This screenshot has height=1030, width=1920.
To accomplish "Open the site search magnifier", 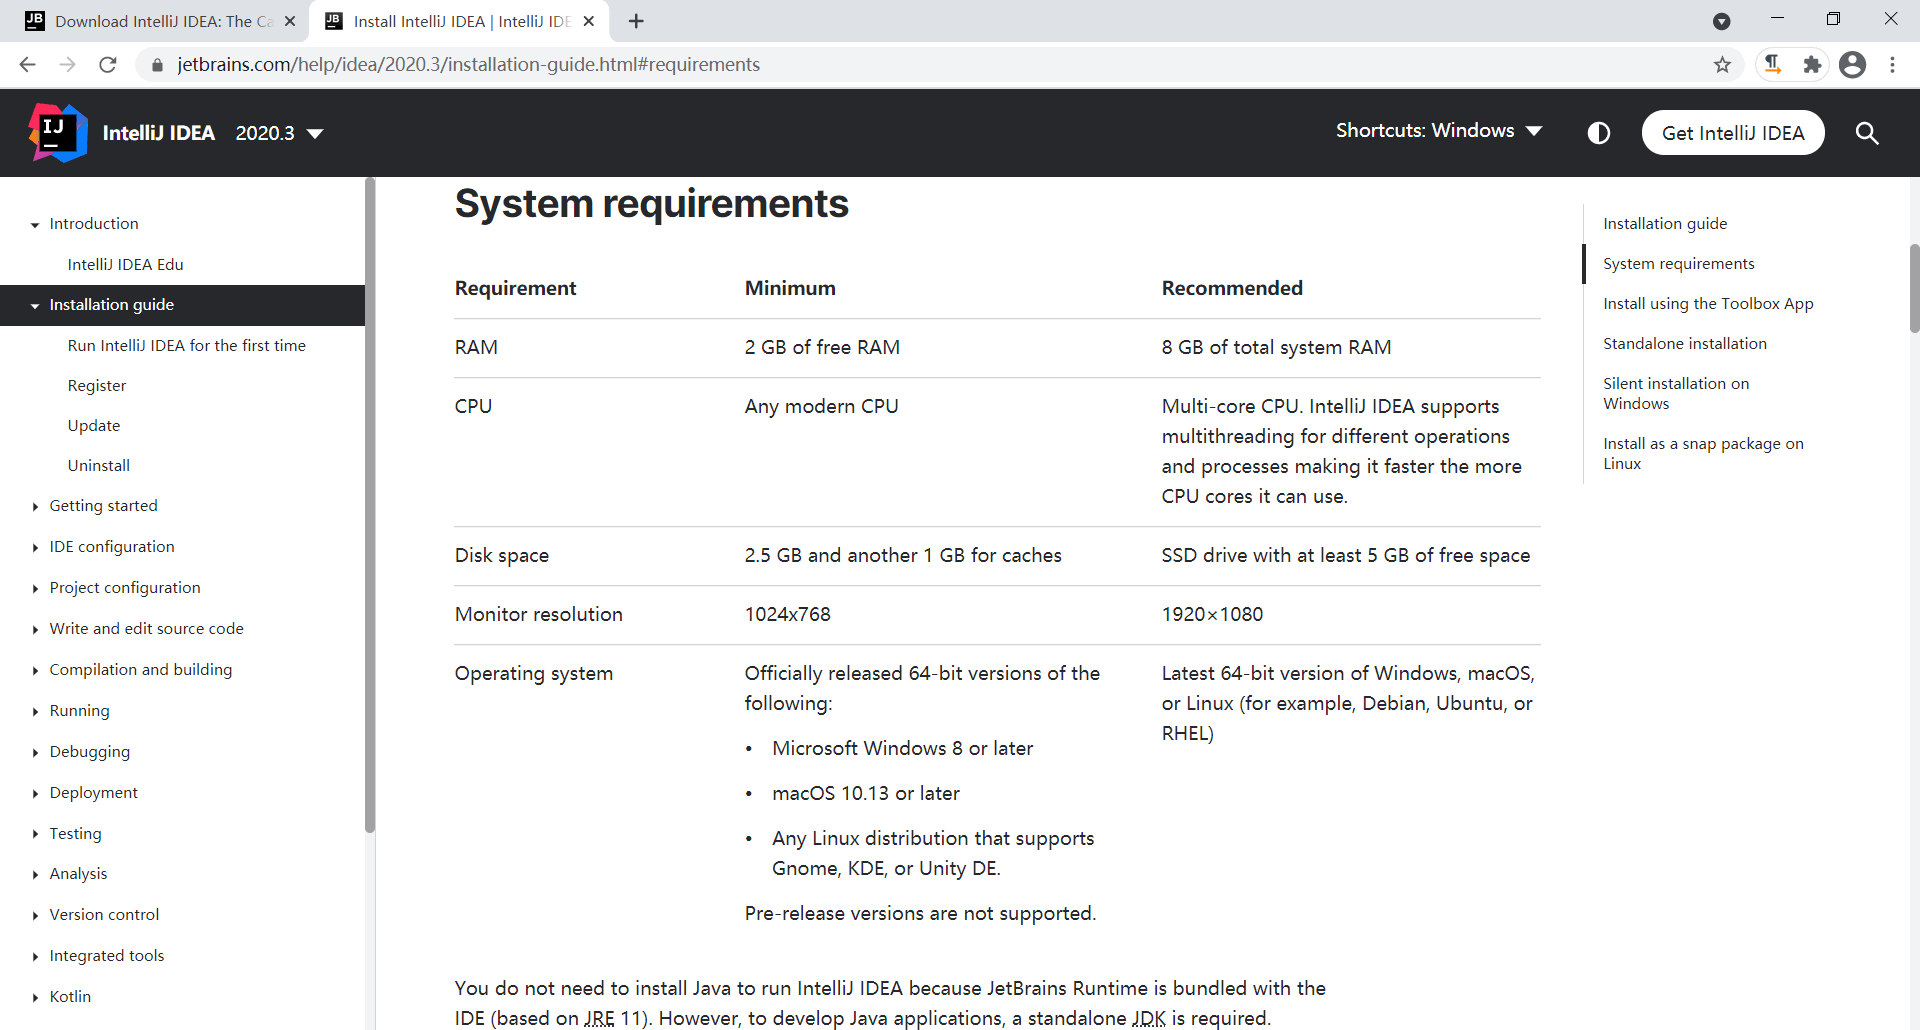I will [1866, 133].
